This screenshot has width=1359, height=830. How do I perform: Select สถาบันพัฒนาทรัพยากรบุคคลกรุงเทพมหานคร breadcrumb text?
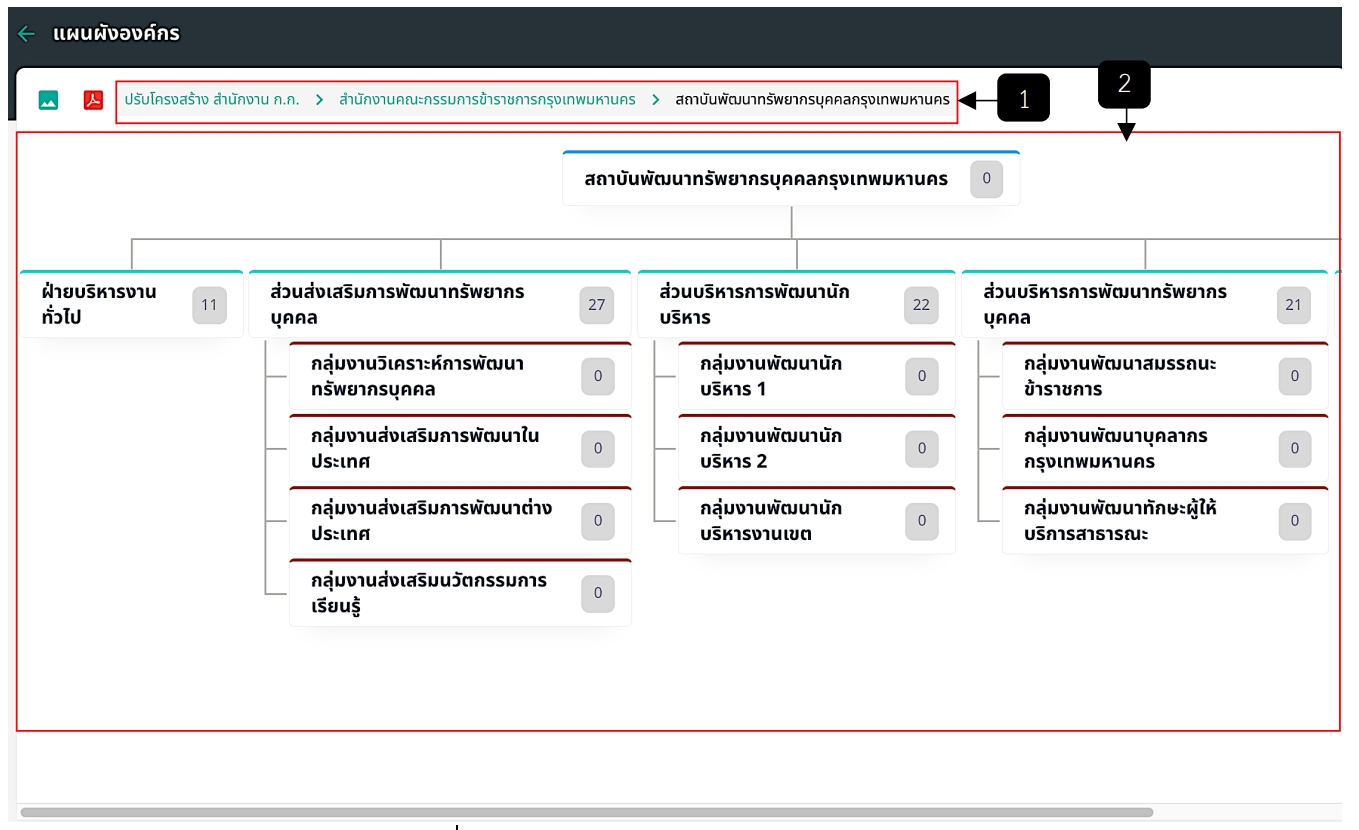click(x=812, y=100)
